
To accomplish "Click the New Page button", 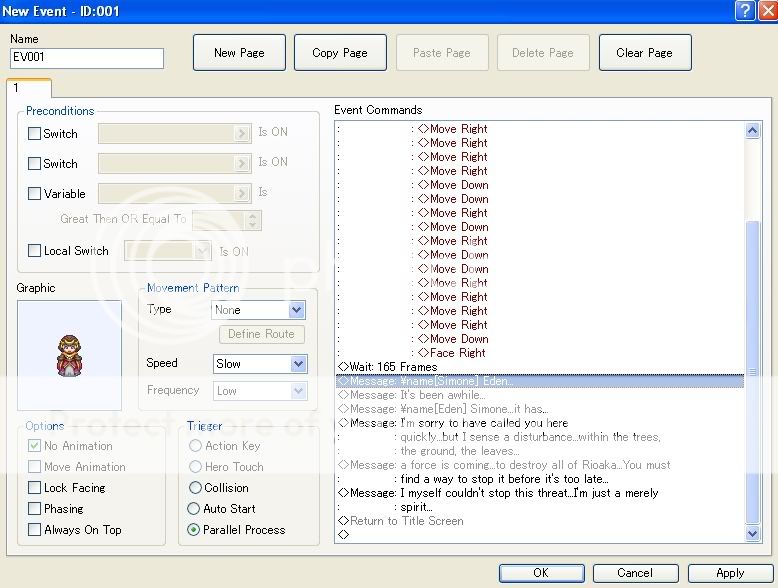I will 239,53.
